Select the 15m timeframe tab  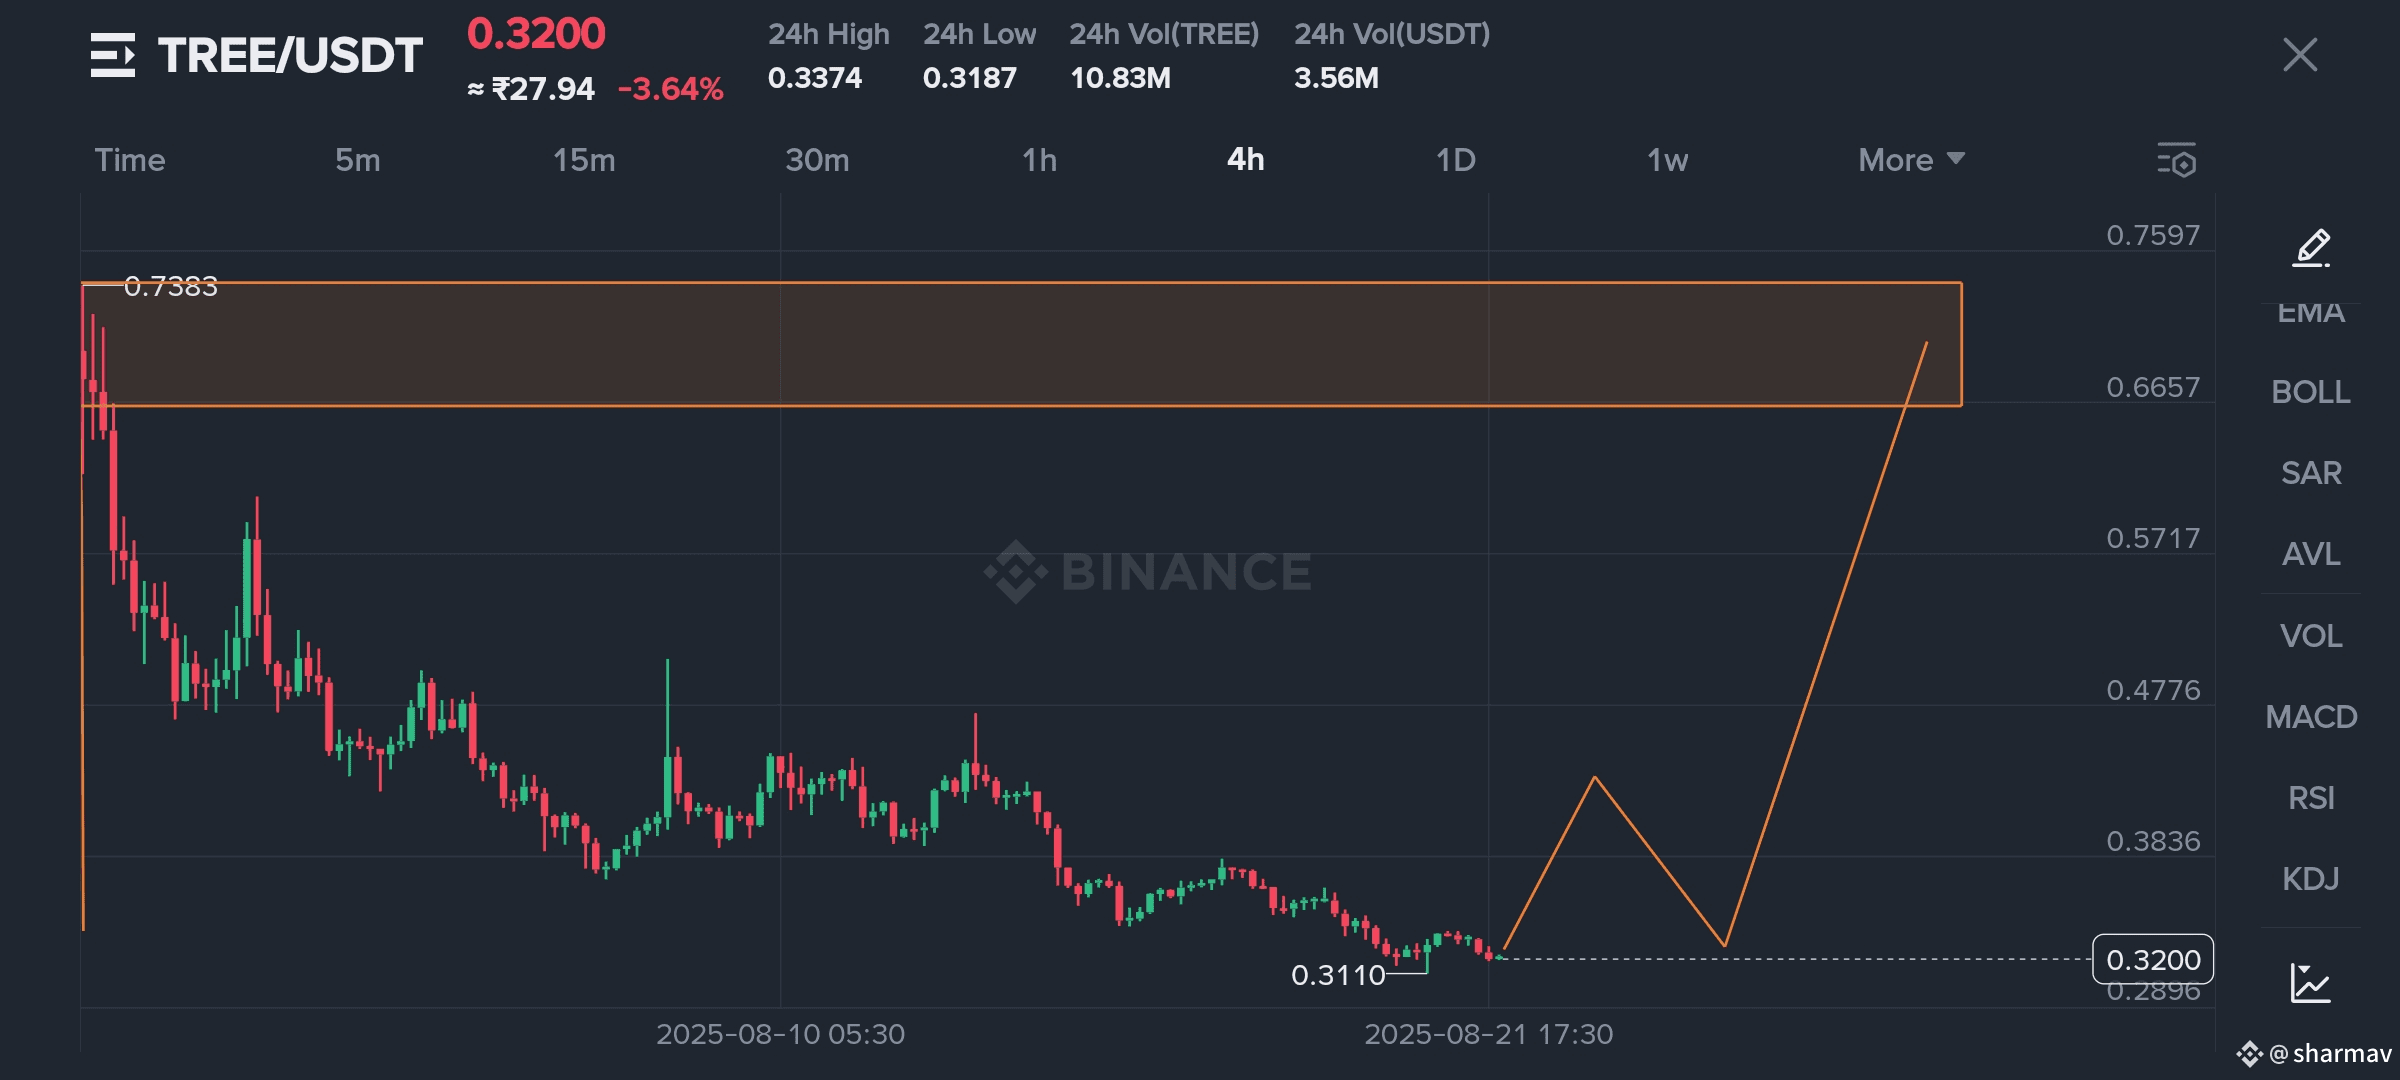click(584, 160)
